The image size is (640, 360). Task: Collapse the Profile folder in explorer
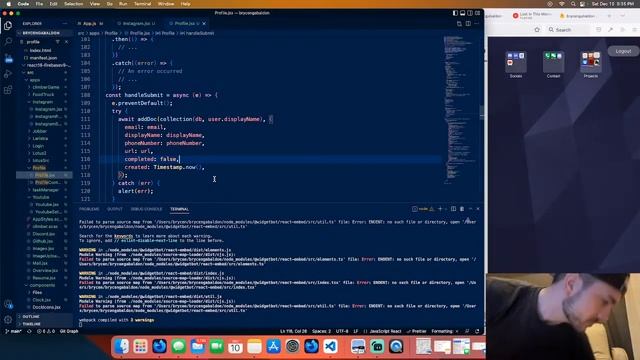pyautogui.click(x=39, y=168)
